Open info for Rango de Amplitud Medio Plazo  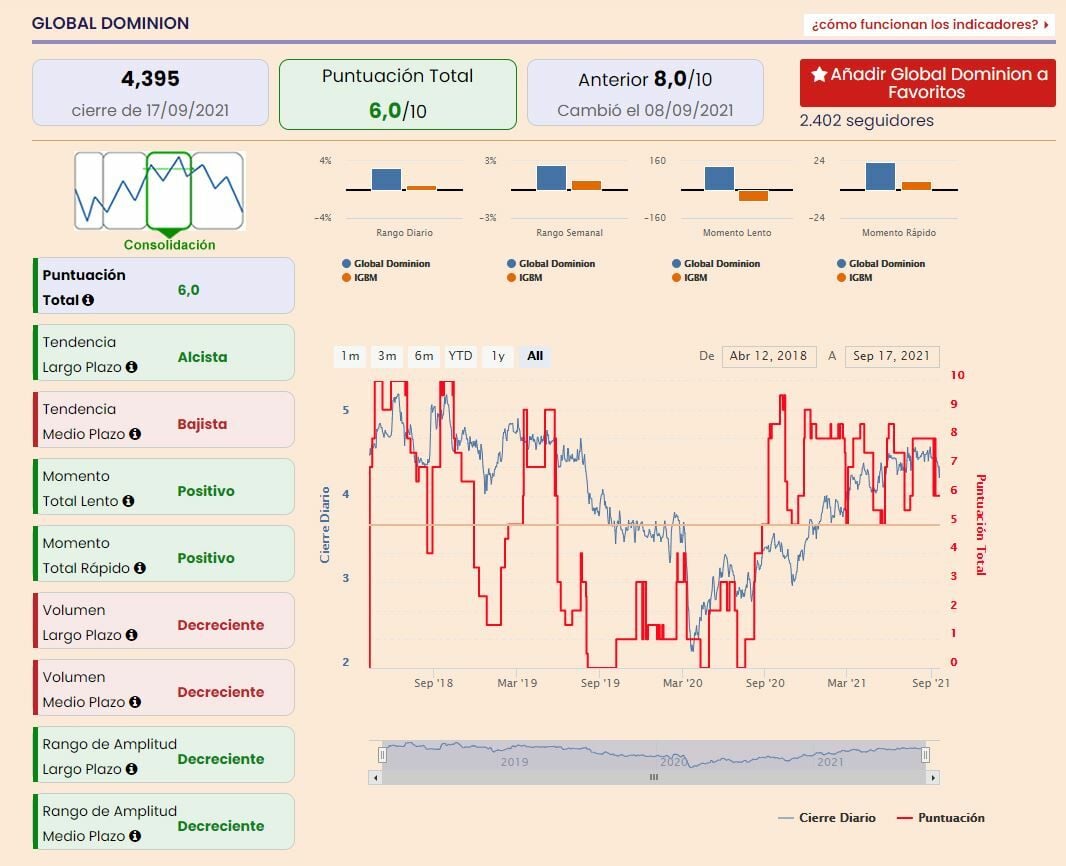135,835
